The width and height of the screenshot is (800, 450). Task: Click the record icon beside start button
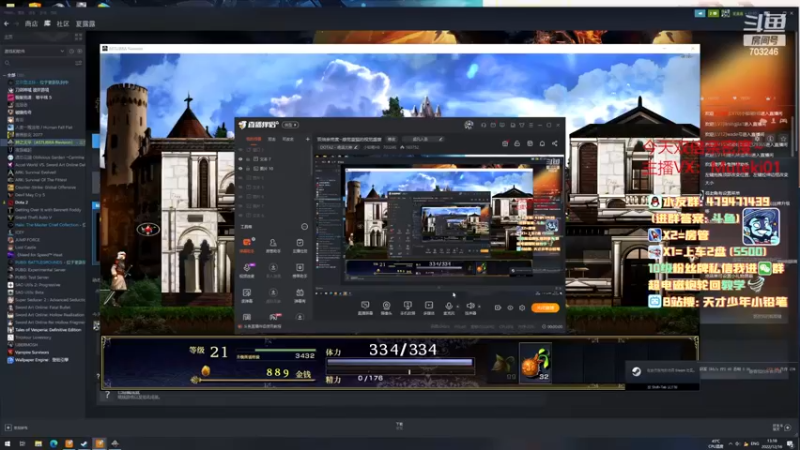pos(497,308)
